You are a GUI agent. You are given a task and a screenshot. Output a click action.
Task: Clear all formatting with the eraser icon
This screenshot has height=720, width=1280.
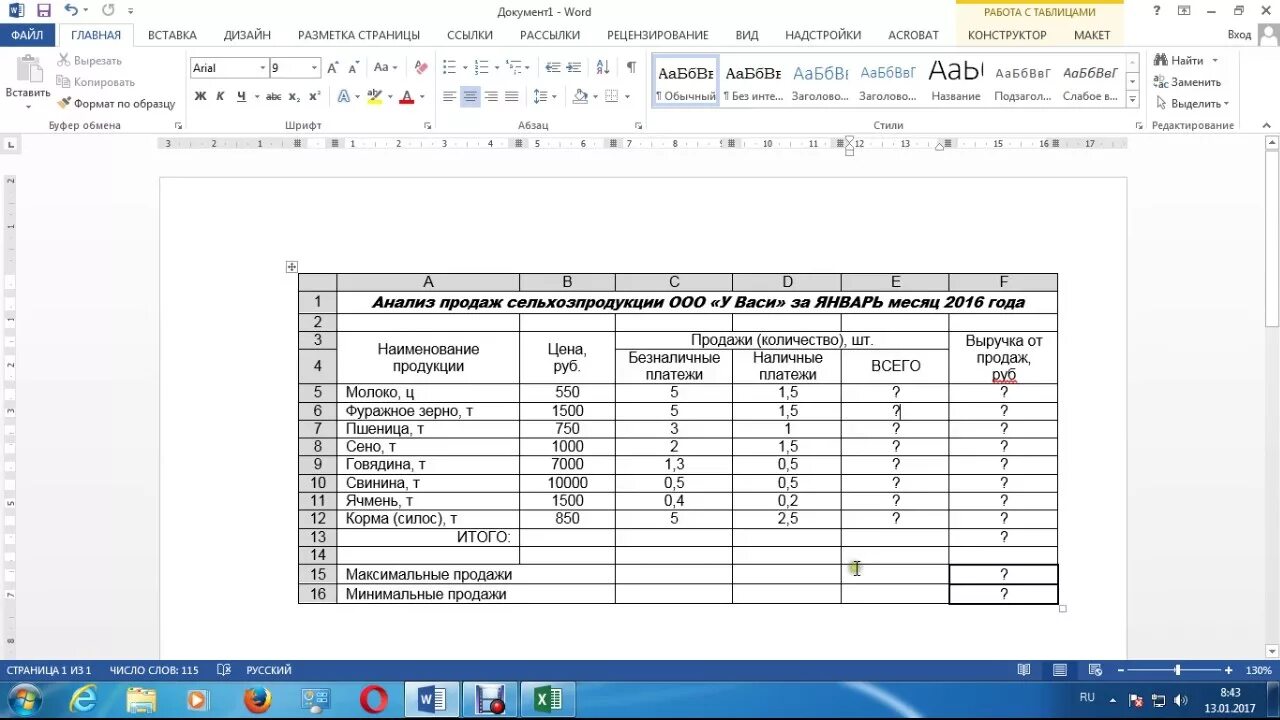(421, 68)
